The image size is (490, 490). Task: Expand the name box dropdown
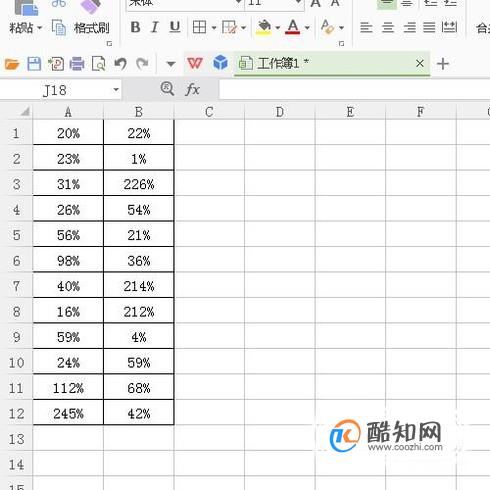point(116,89)
